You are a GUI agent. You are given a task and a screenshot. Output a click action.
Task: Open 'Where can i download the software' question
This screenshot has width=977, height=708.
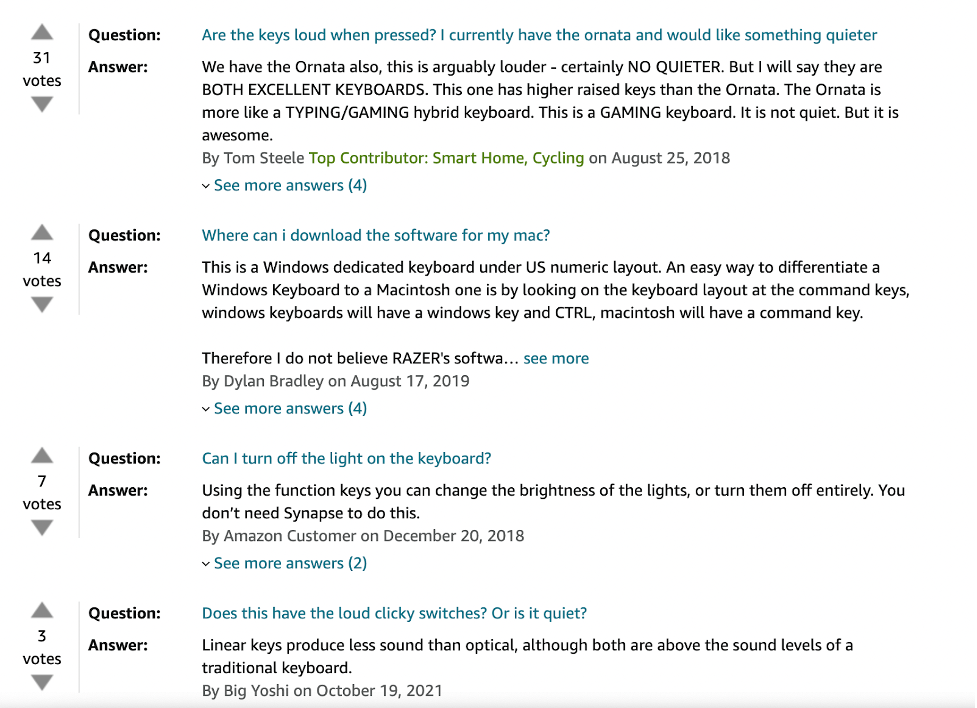[x=376, y=236]
